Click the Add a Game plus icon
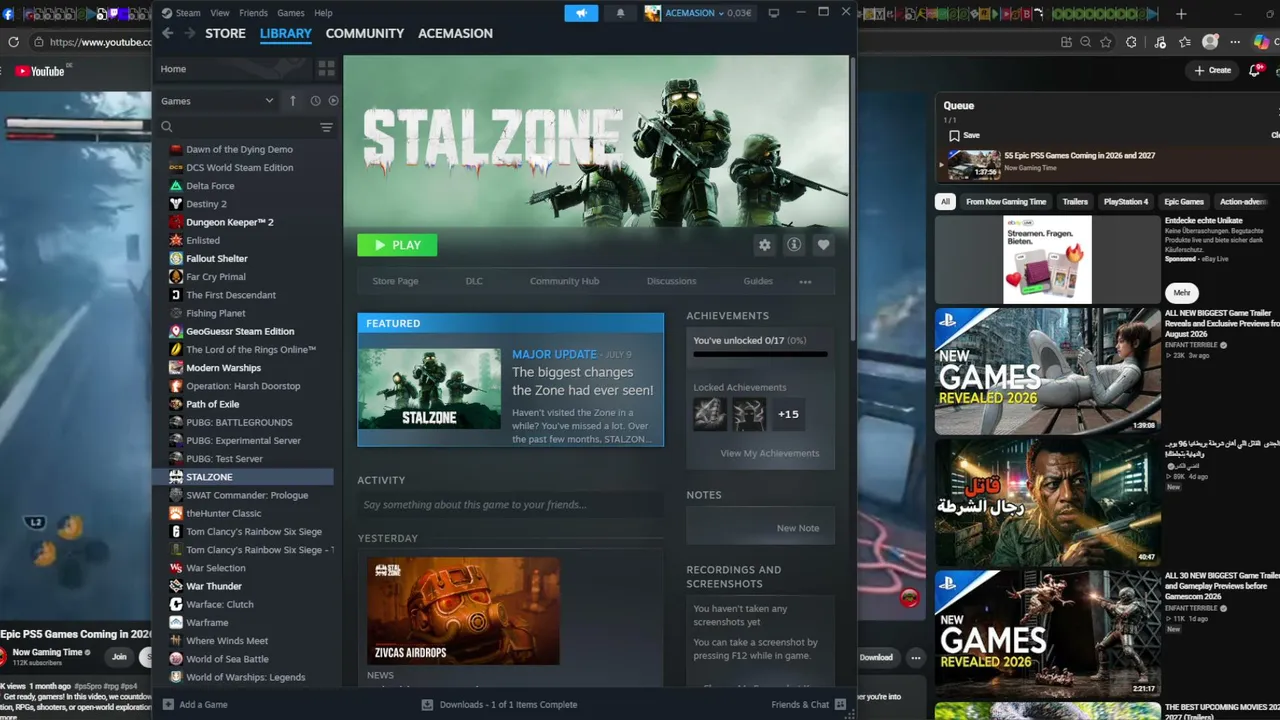1280x720 pixels. (x=168, y=705)
